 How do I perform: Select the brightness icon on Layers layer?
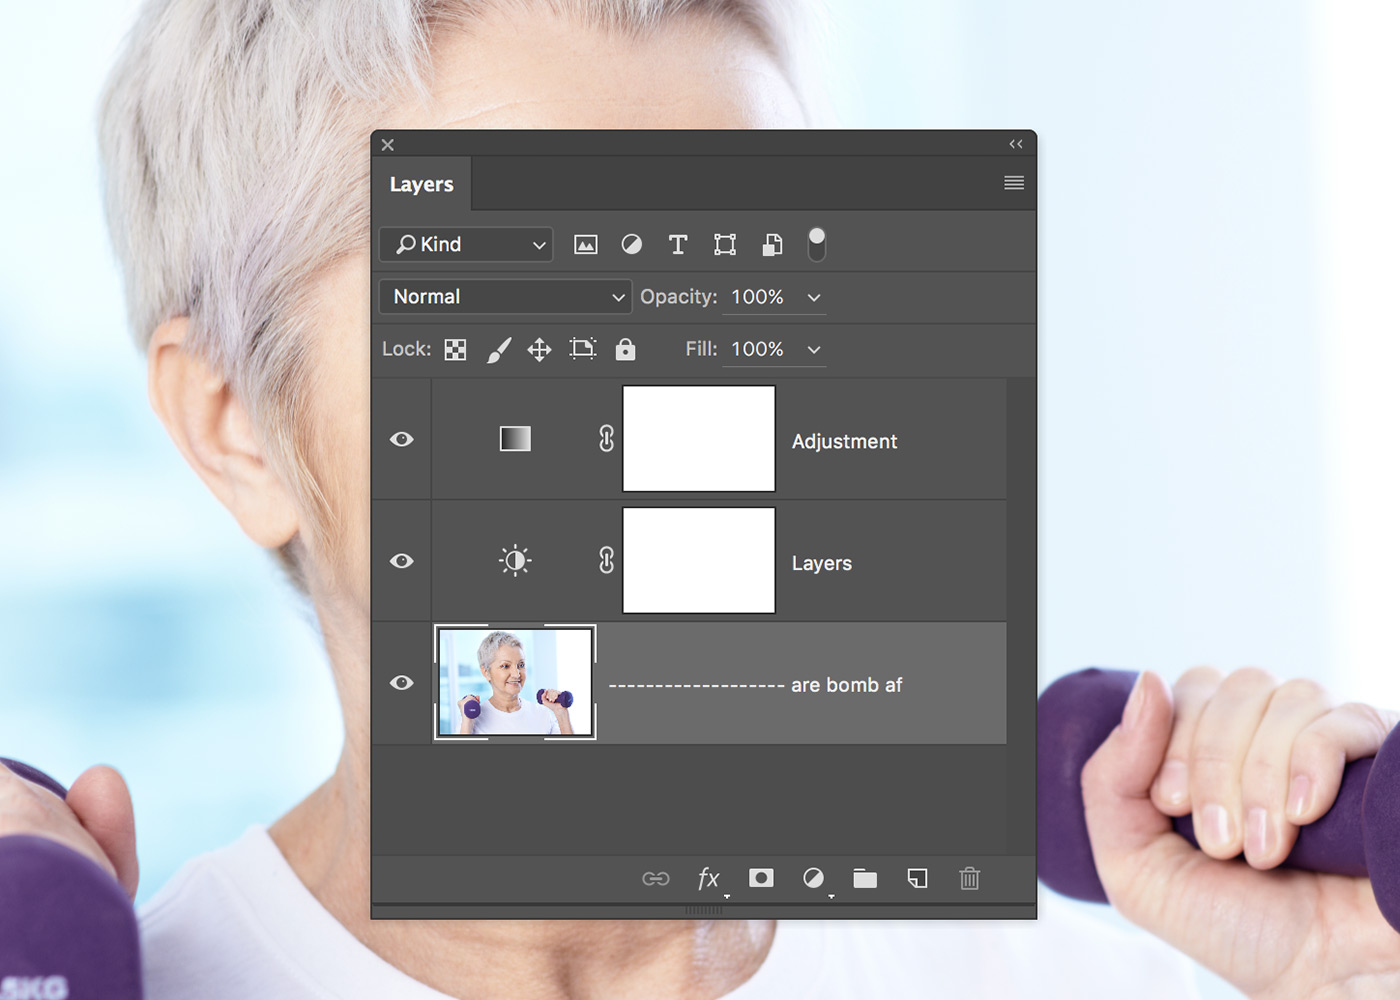click(515, 561)
